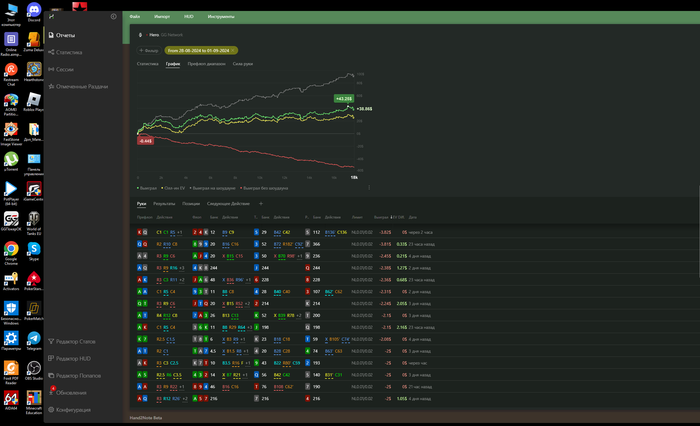This screenshot has height=426, width=700.
Task: Open AIDA64 desktop shortcut
Action: [x=11, y=400]
